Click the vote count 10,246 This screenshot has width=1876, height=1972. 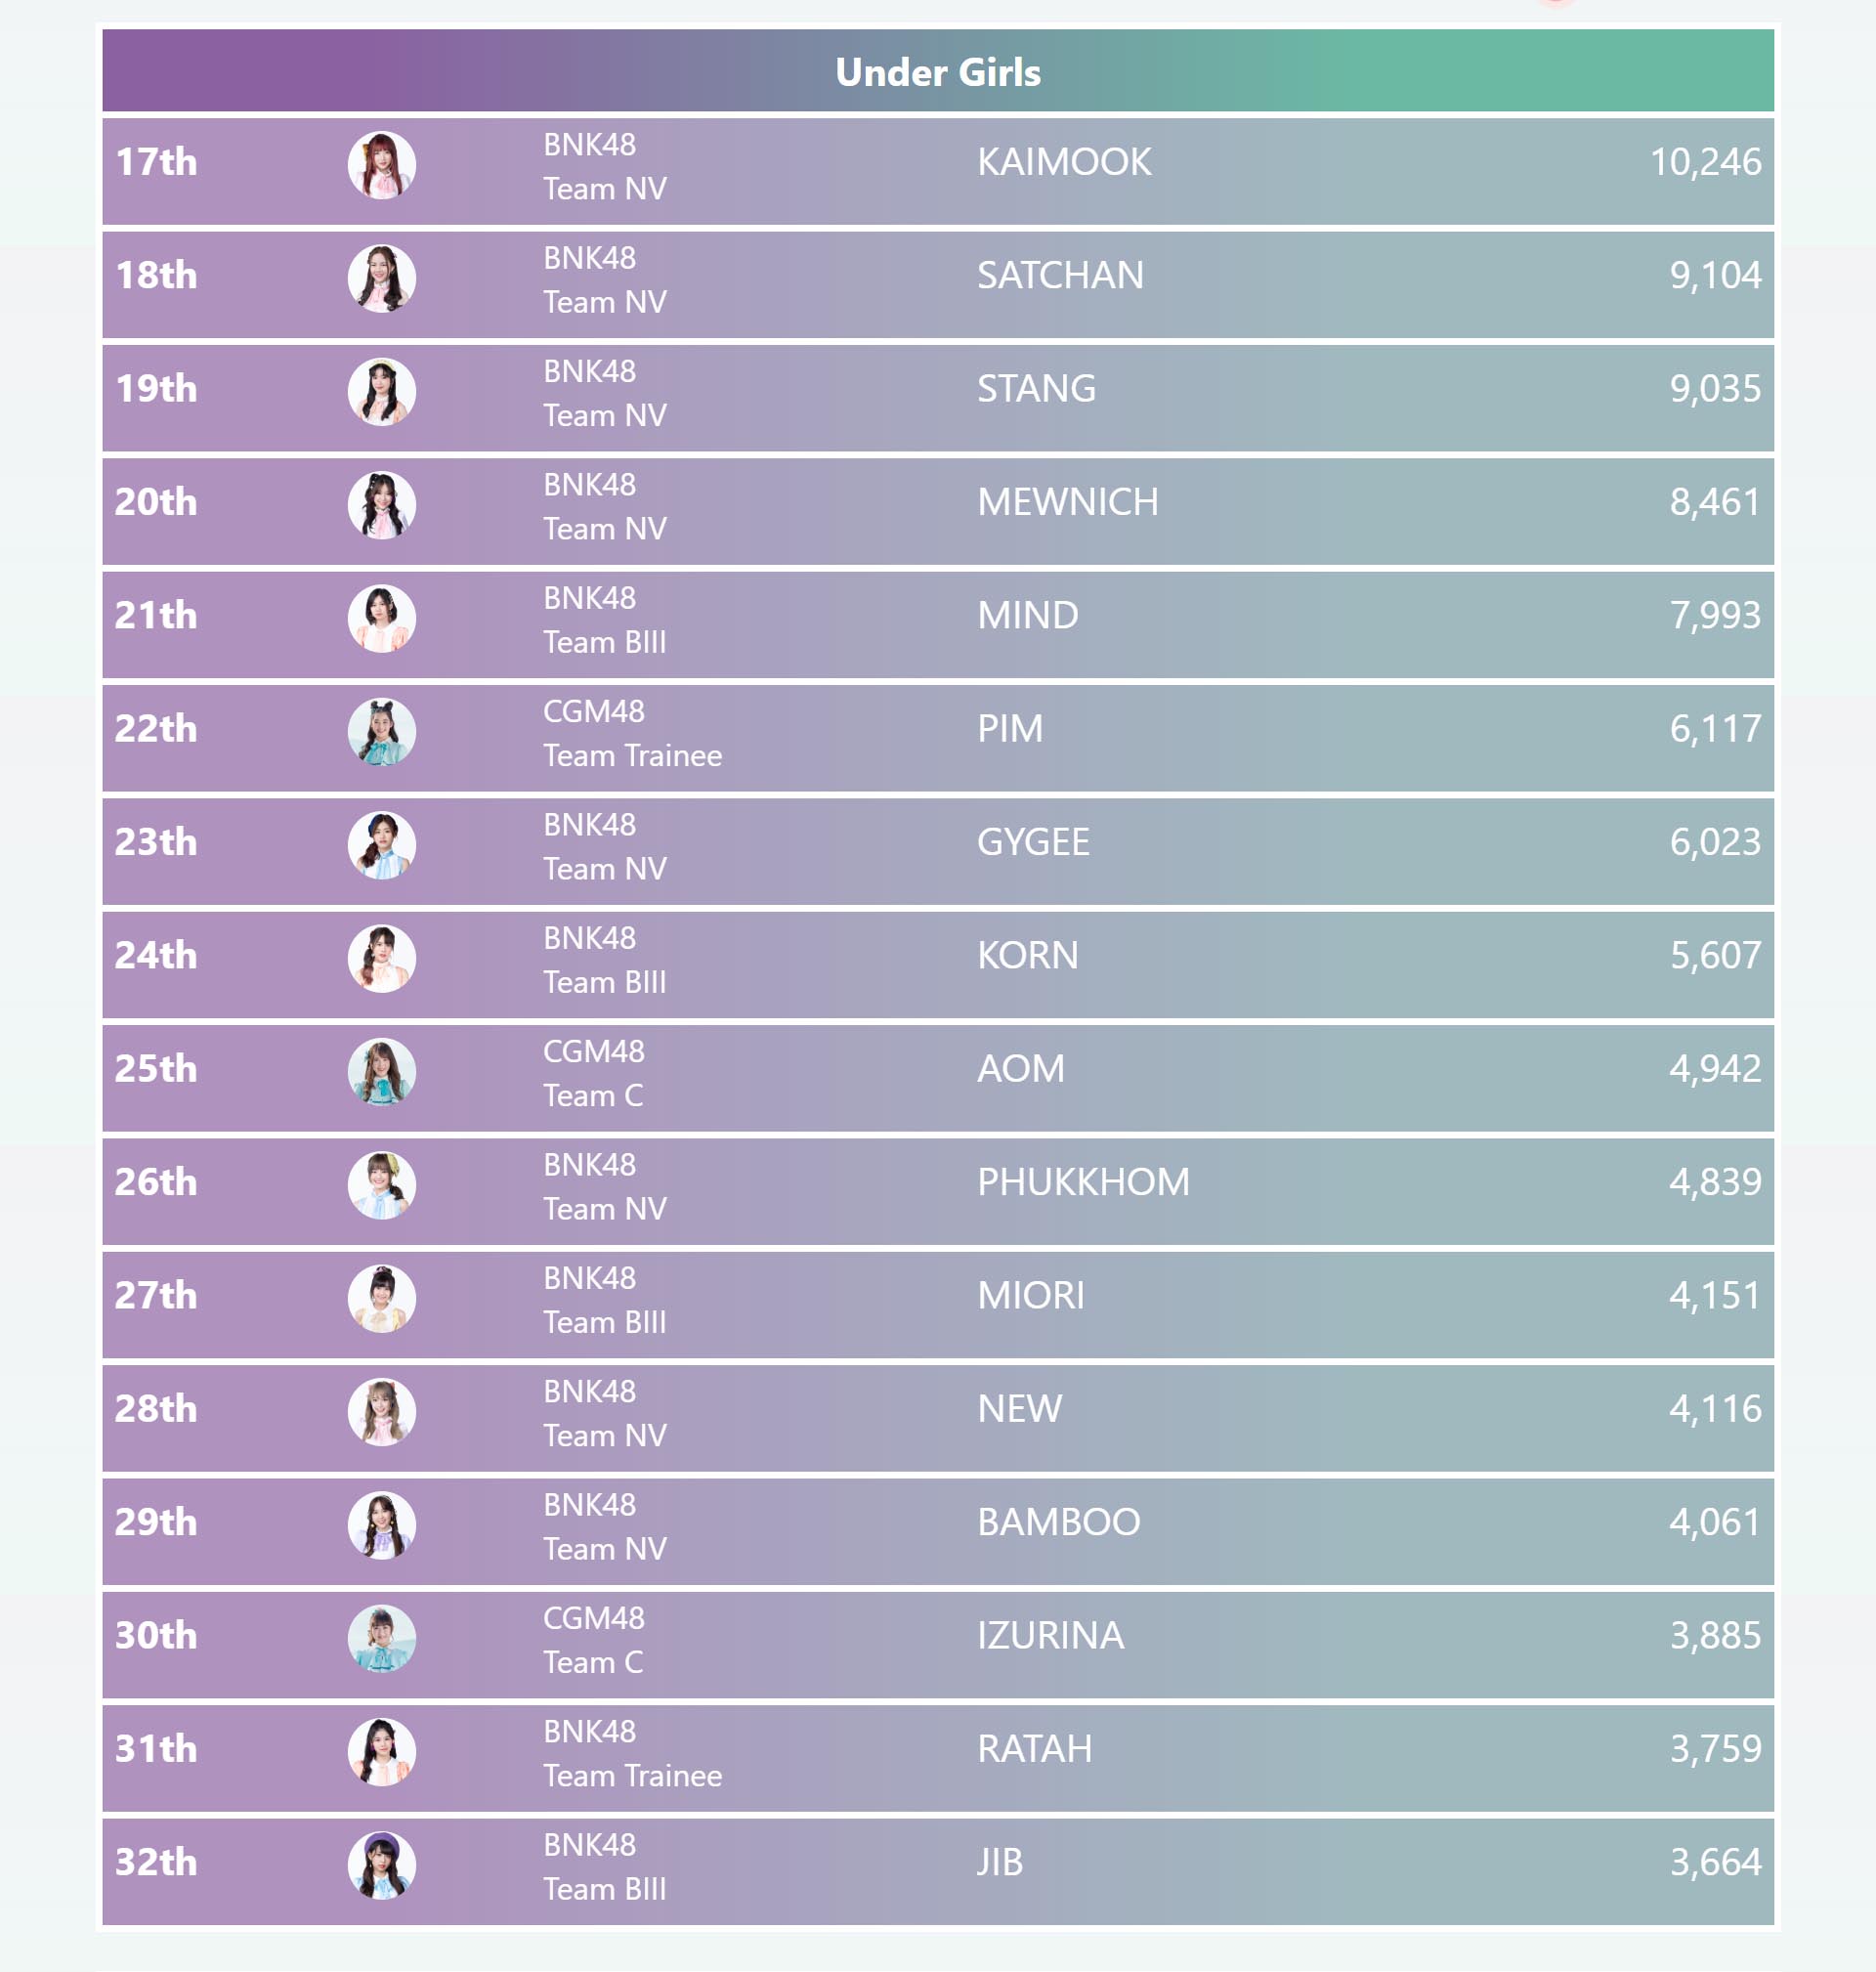click(1704, 162)
